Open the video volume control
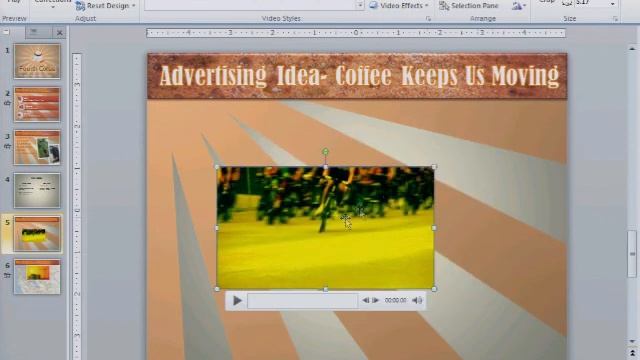 (417, 300)
